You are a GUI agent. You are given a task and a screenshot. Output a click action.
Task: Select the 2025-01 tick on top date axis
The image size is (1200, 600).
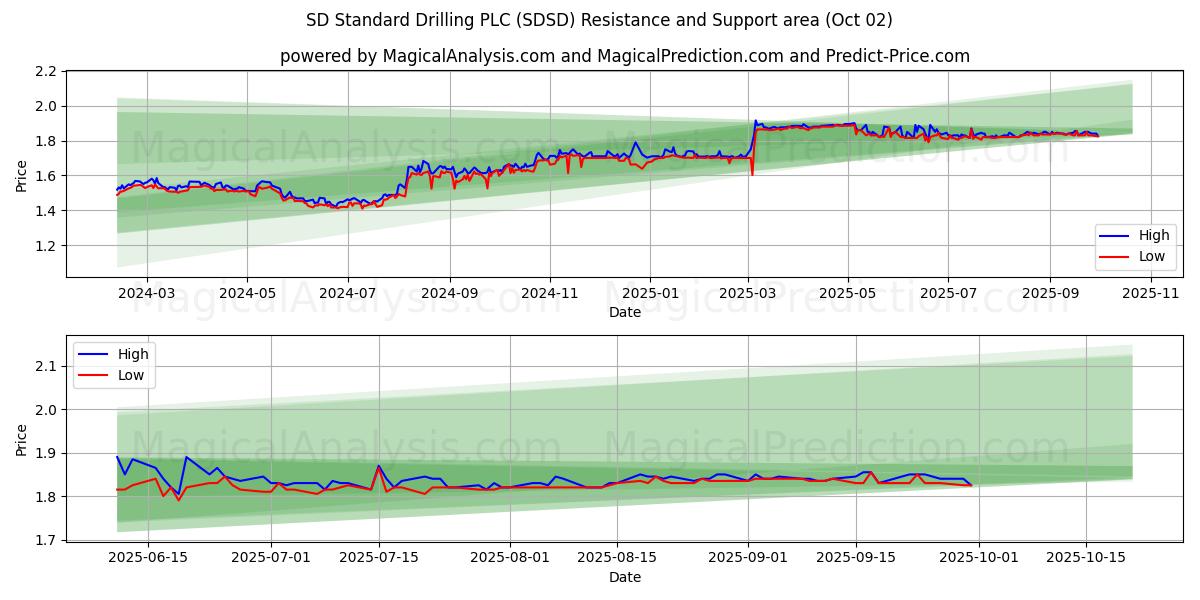click(650, 294)
